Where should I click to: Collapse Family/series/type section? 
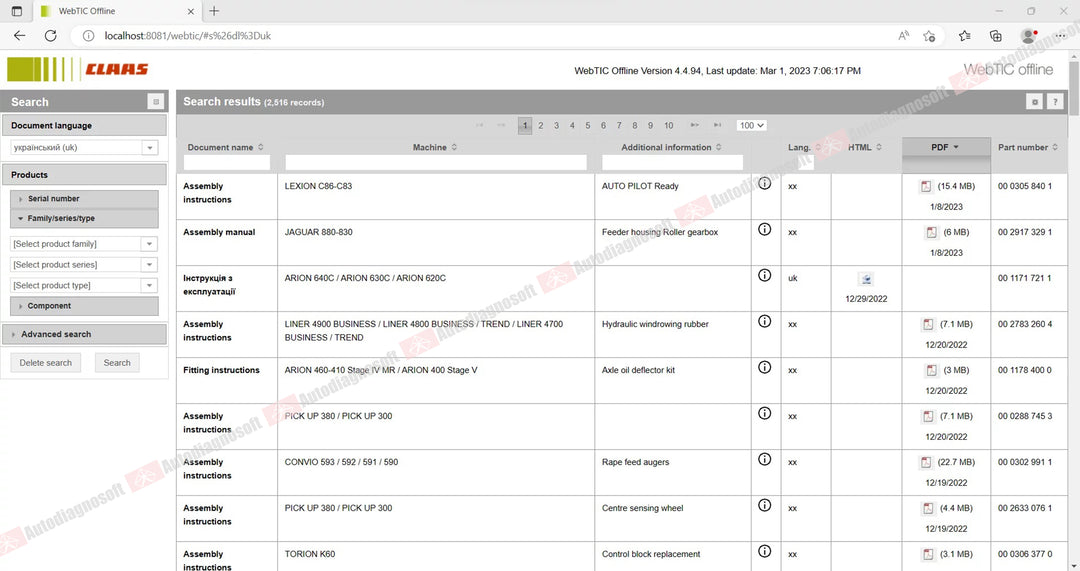click(x=84, y=218)
